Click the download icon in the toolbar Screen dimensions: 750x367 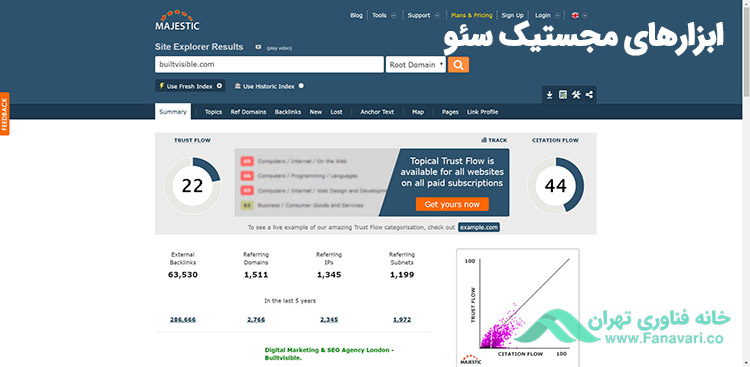point(550,95)
